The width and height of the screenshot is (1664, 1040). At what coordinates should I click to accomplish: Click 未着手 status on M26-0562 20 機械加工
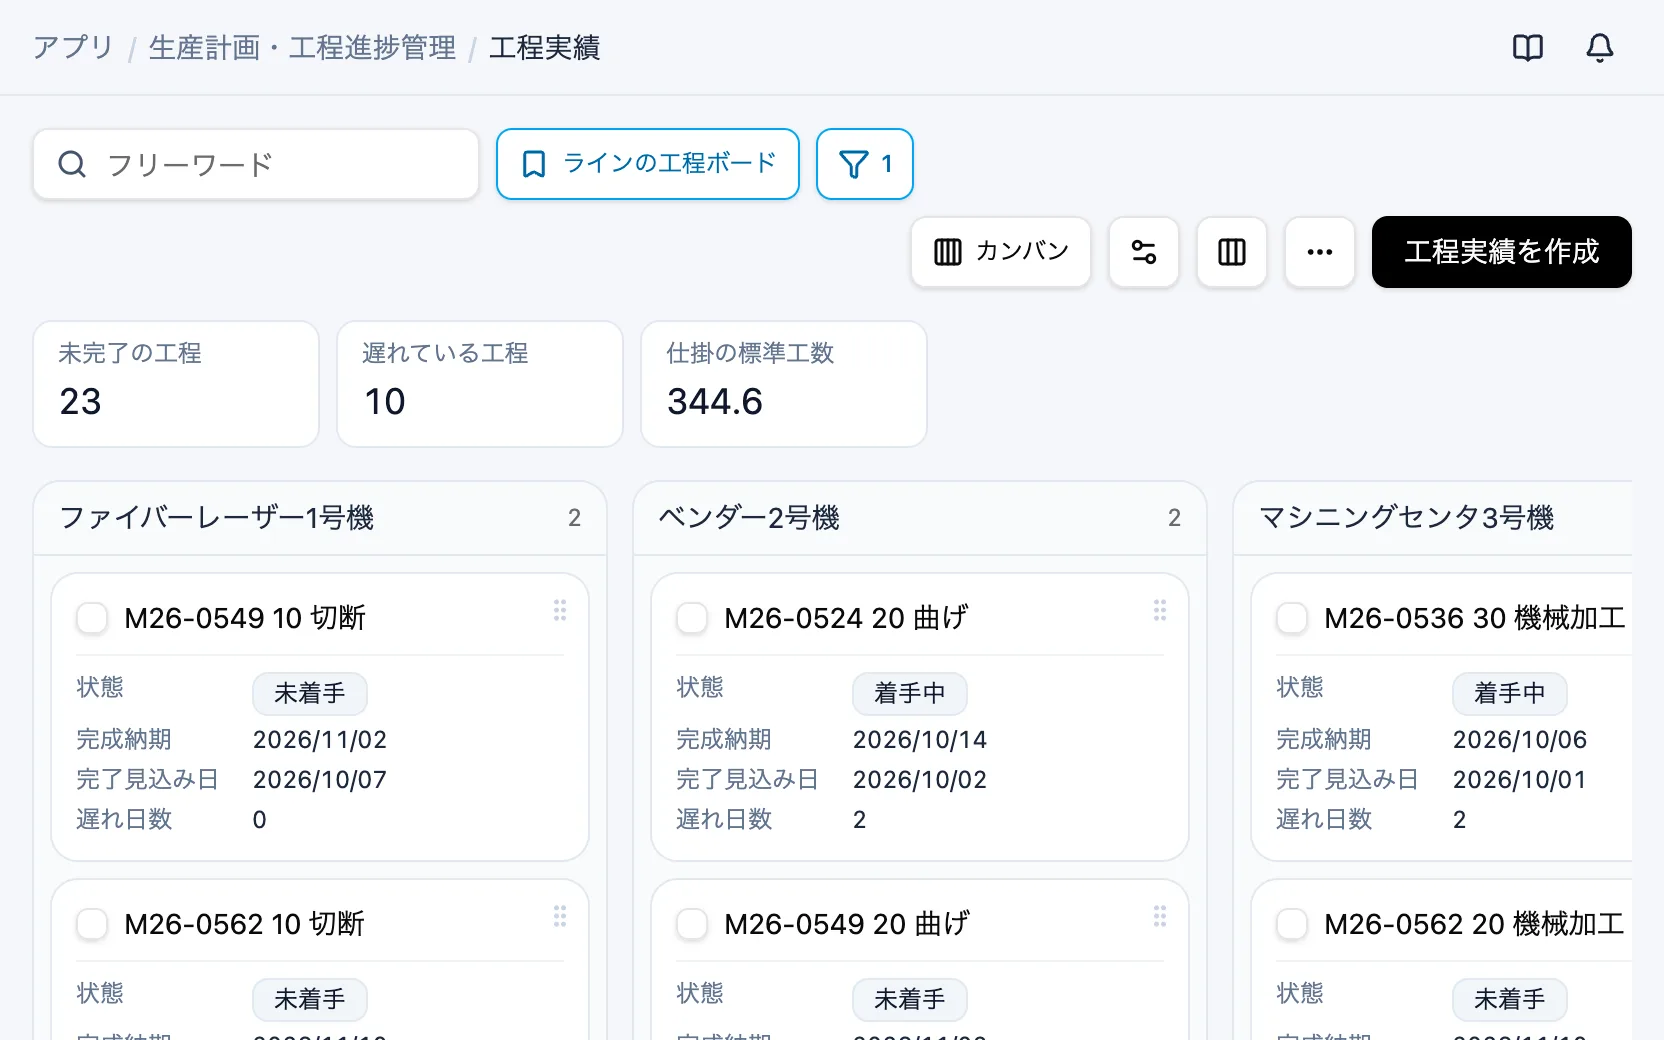(x=1510, y=999)
